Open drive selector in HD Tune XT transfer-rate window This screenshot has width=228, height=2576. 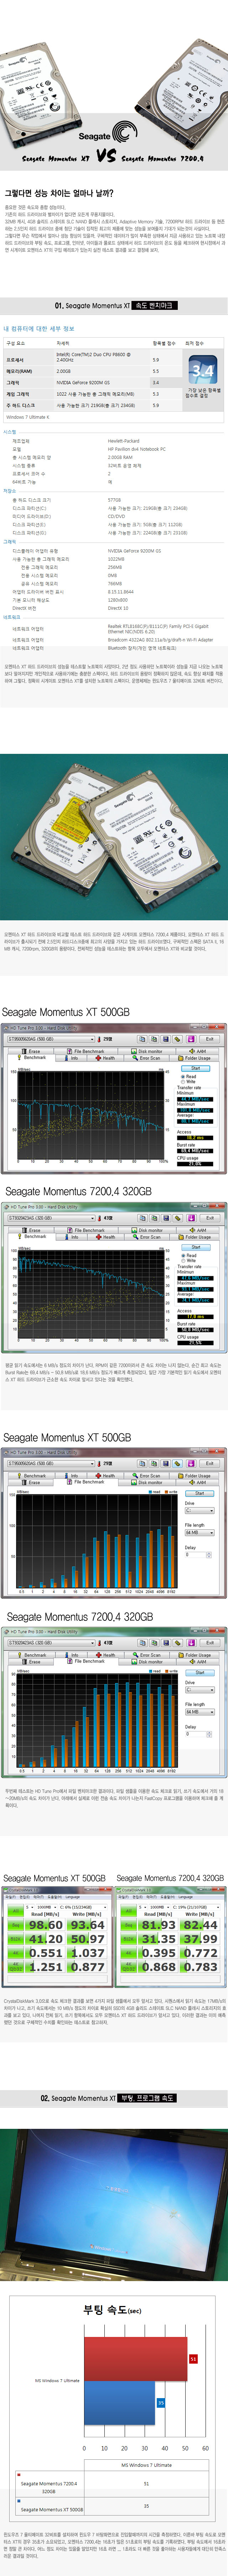(x=51, y=1039)
